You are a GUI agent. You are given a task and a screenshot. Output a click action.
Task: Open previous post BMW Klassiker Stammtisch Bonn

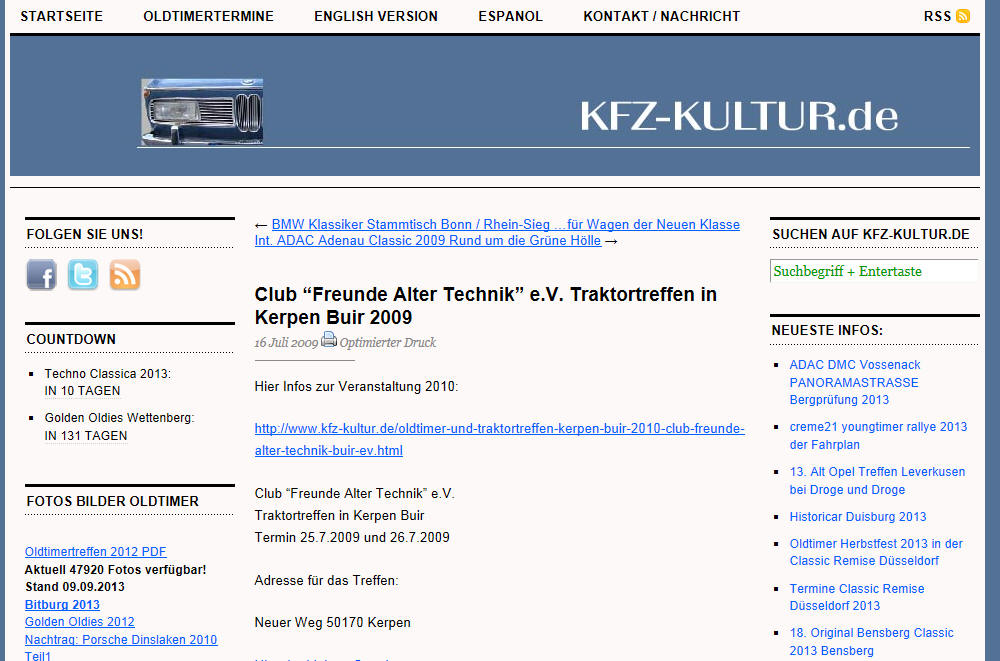point(506,225)
